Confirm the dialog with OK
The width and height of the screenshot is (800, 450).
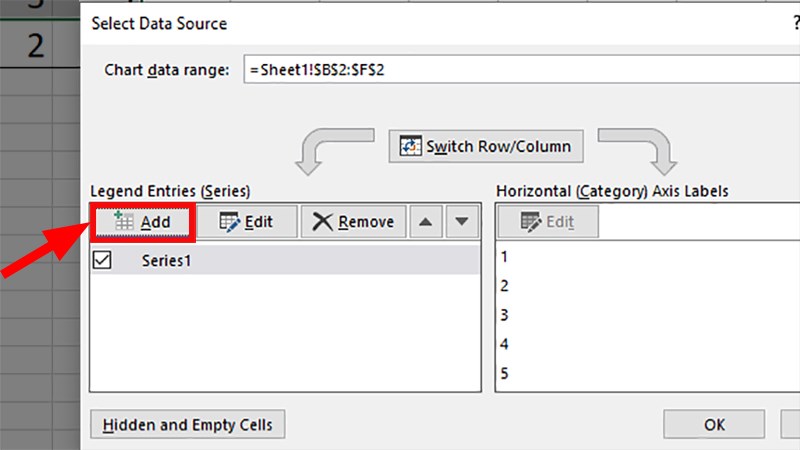(x=714, y=424)
